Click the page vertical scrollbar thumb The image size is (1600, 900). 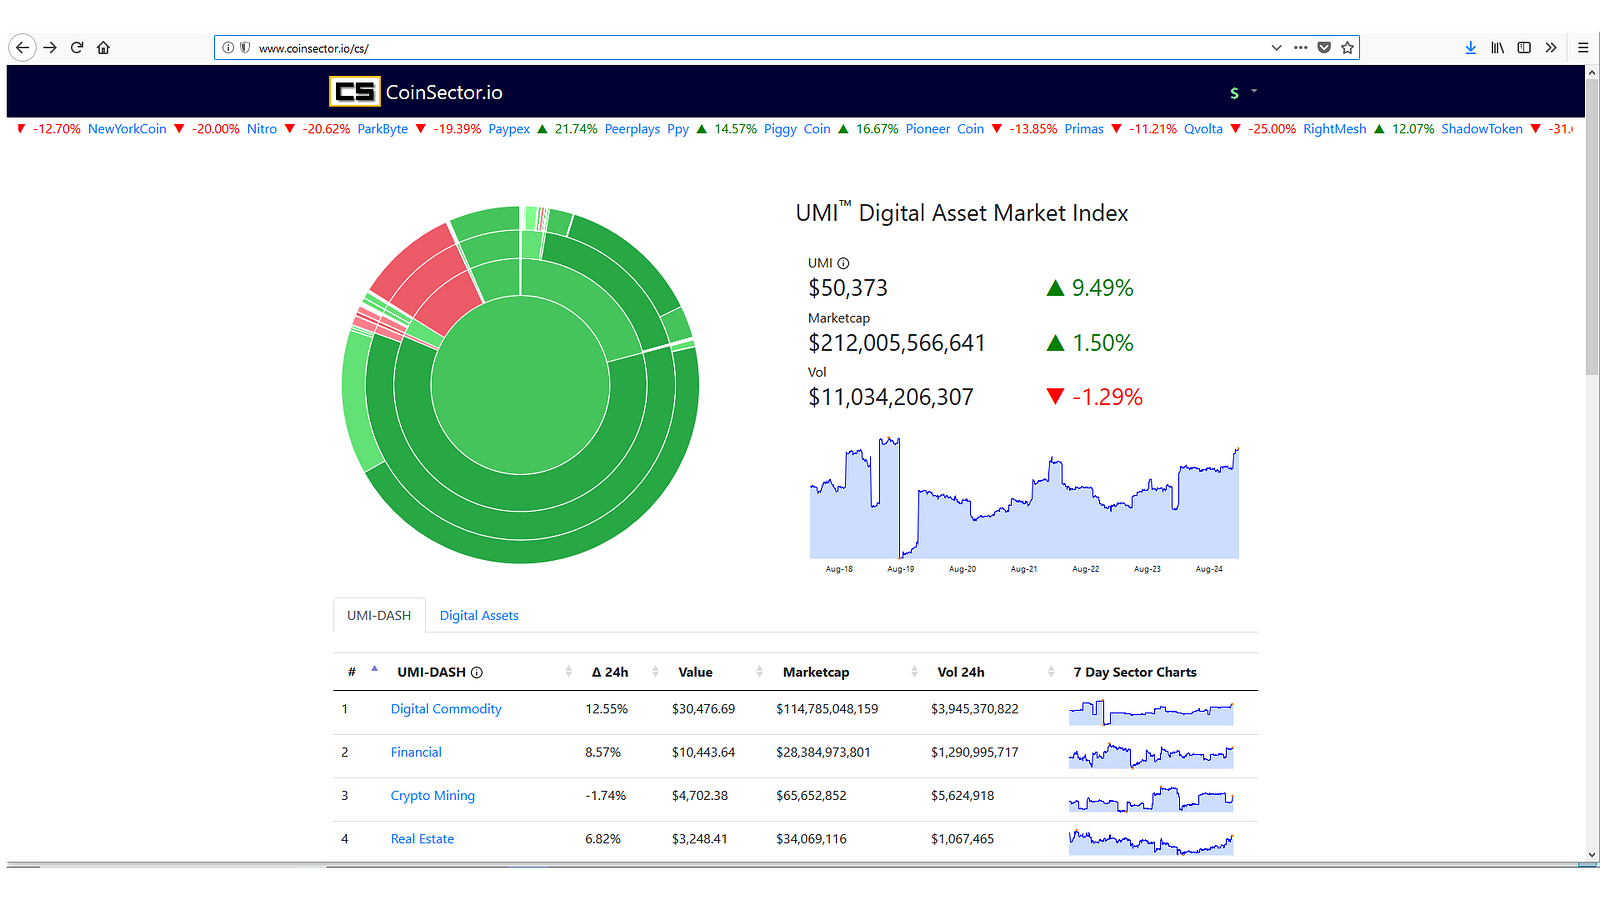pyautogui.click(x=1592, y=228)
